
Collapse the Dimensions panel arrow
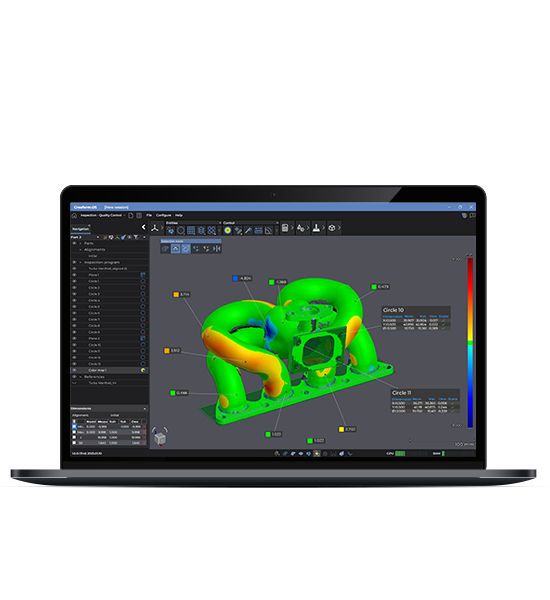[x=145, y=409]
